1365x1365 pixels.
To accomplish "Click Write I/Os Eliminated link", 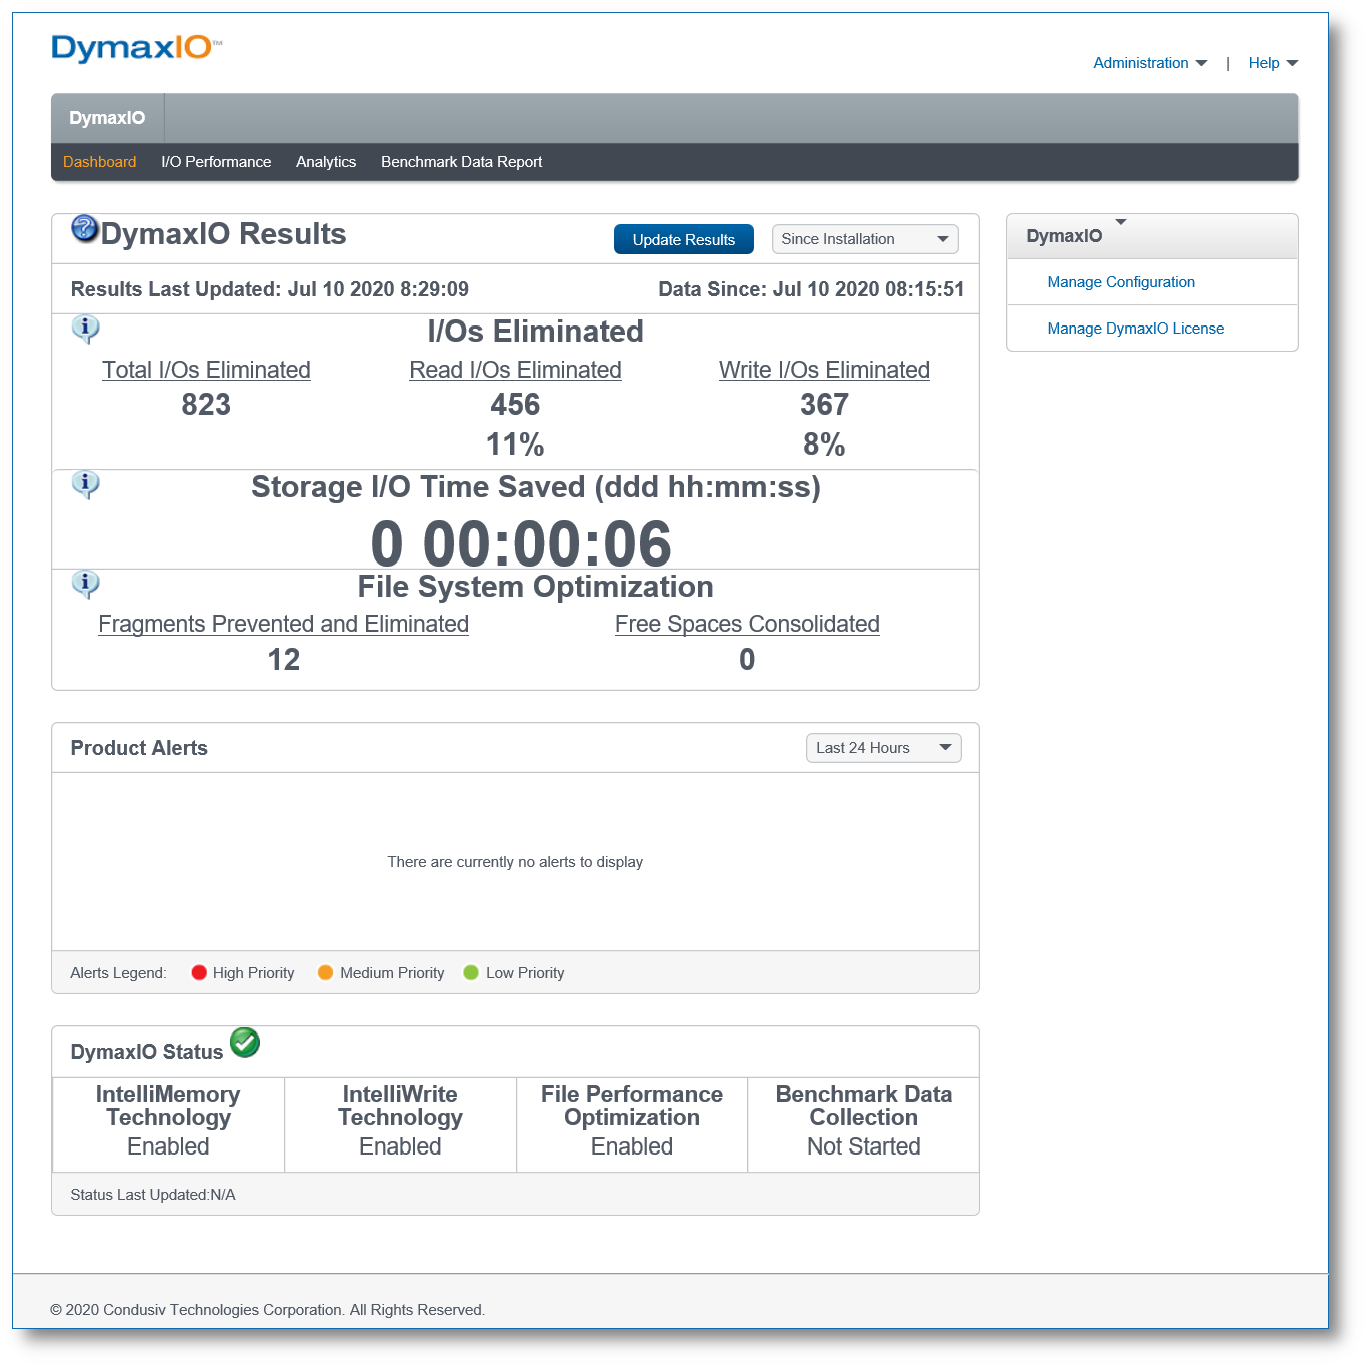I will point(824,370).
